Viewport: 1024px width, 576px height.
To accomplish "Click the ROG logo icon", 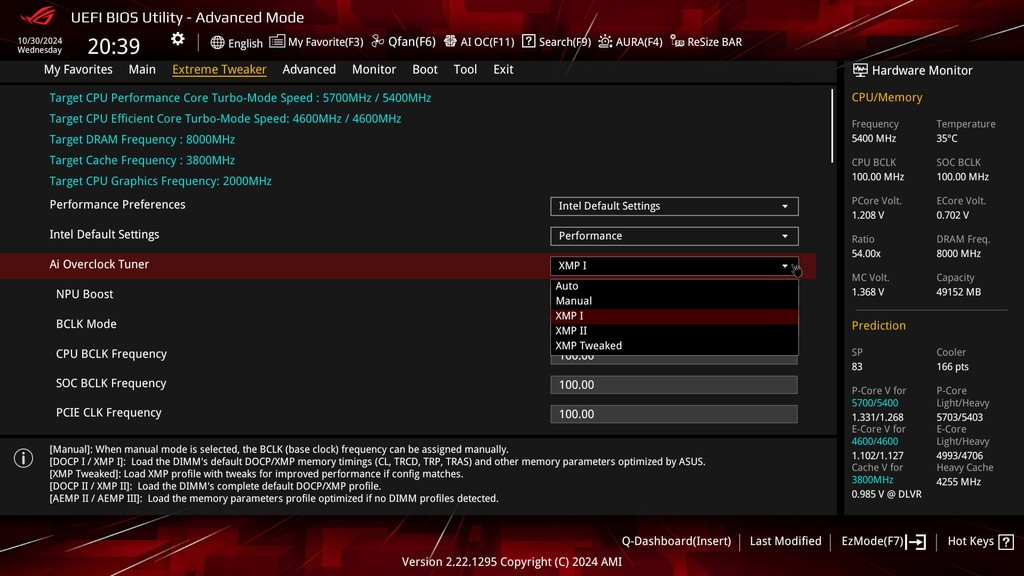I will (x=38, y=16).
